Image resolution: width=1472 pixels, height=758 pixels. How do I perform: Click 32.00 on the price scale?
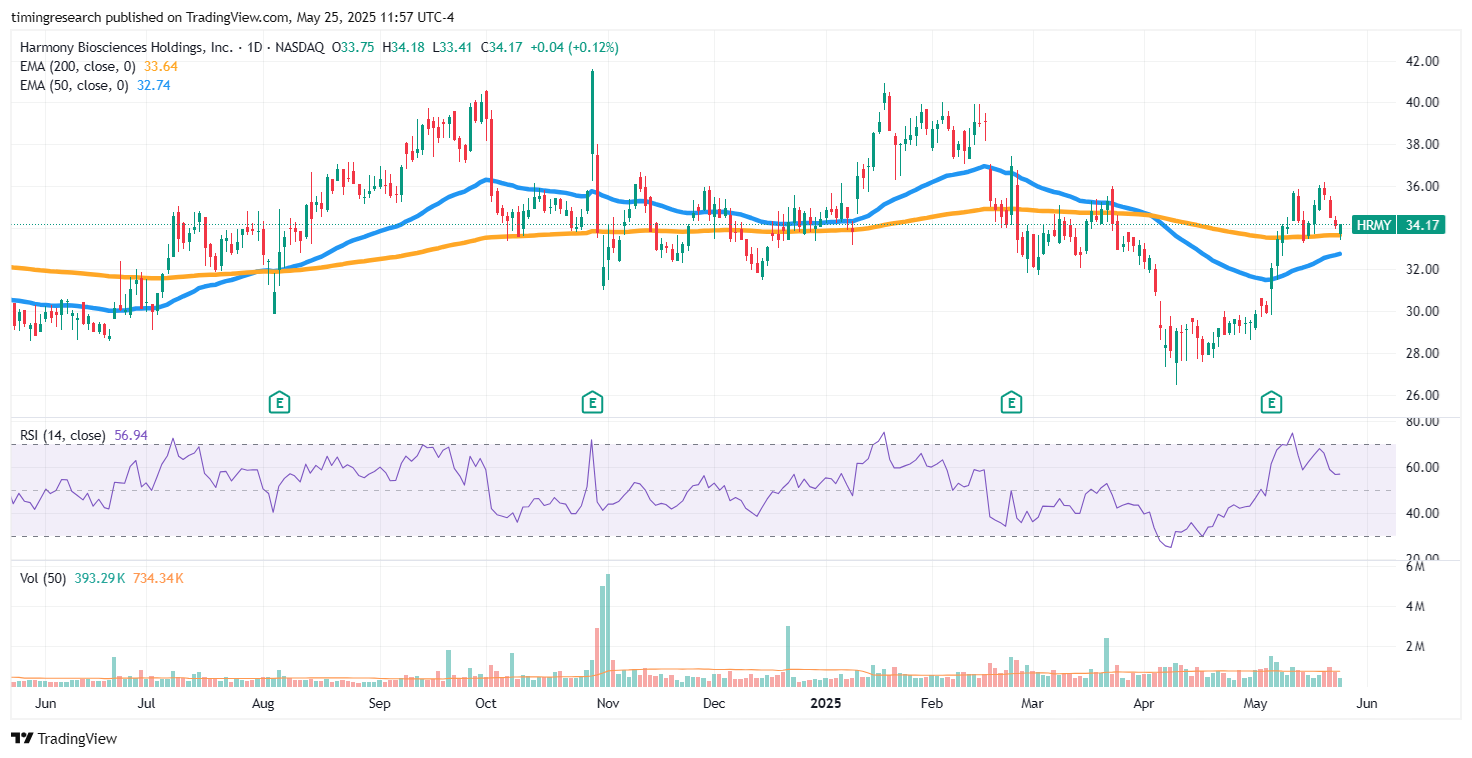(1422, 269)
